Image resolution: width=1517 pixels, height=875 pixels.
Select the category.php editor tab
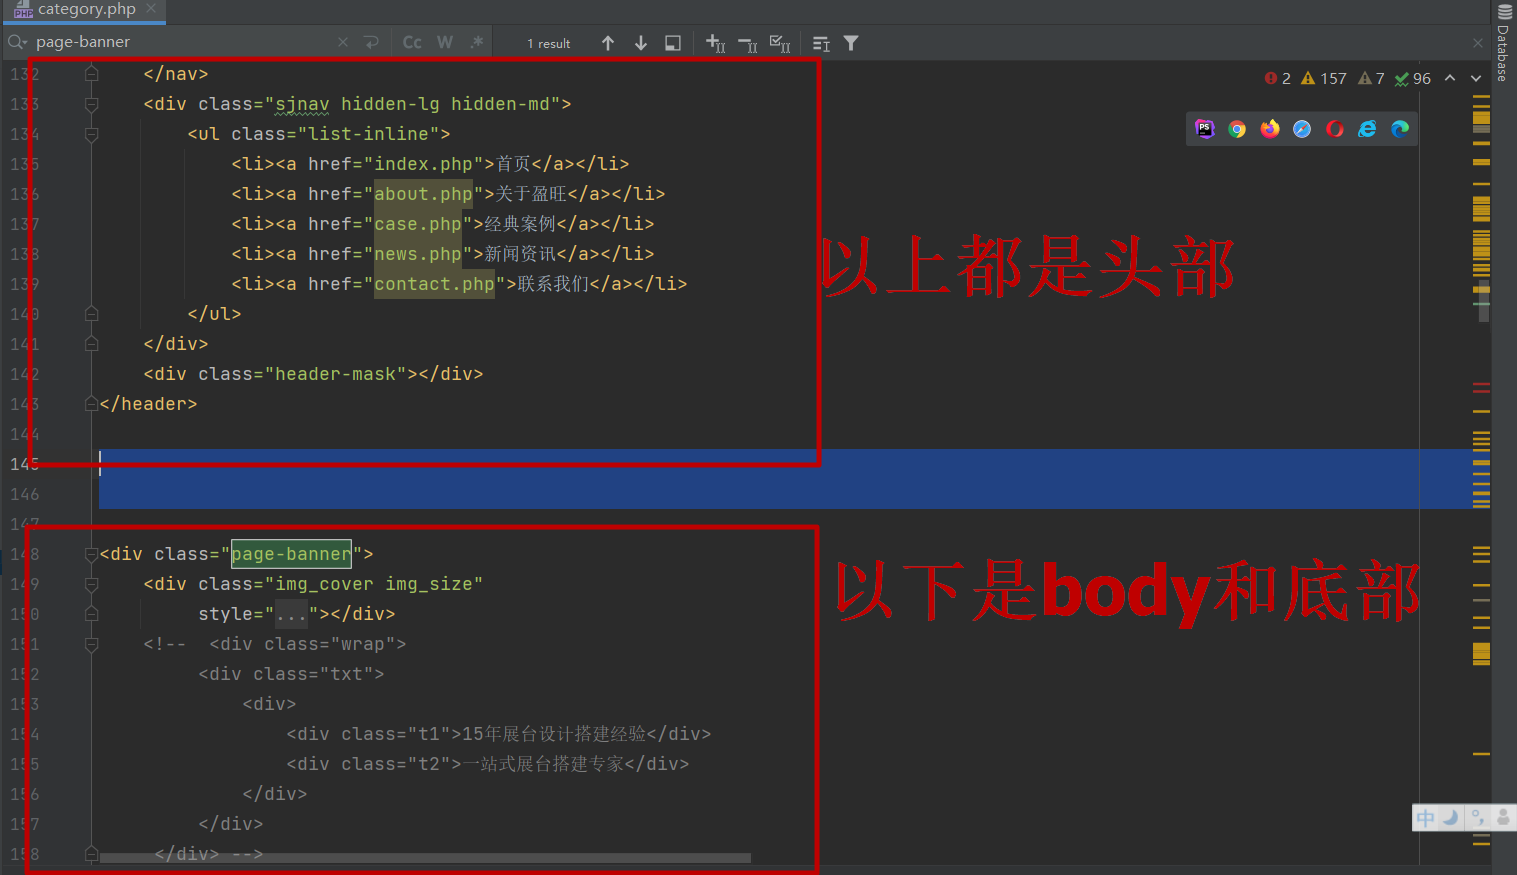[x=85, y=10]
